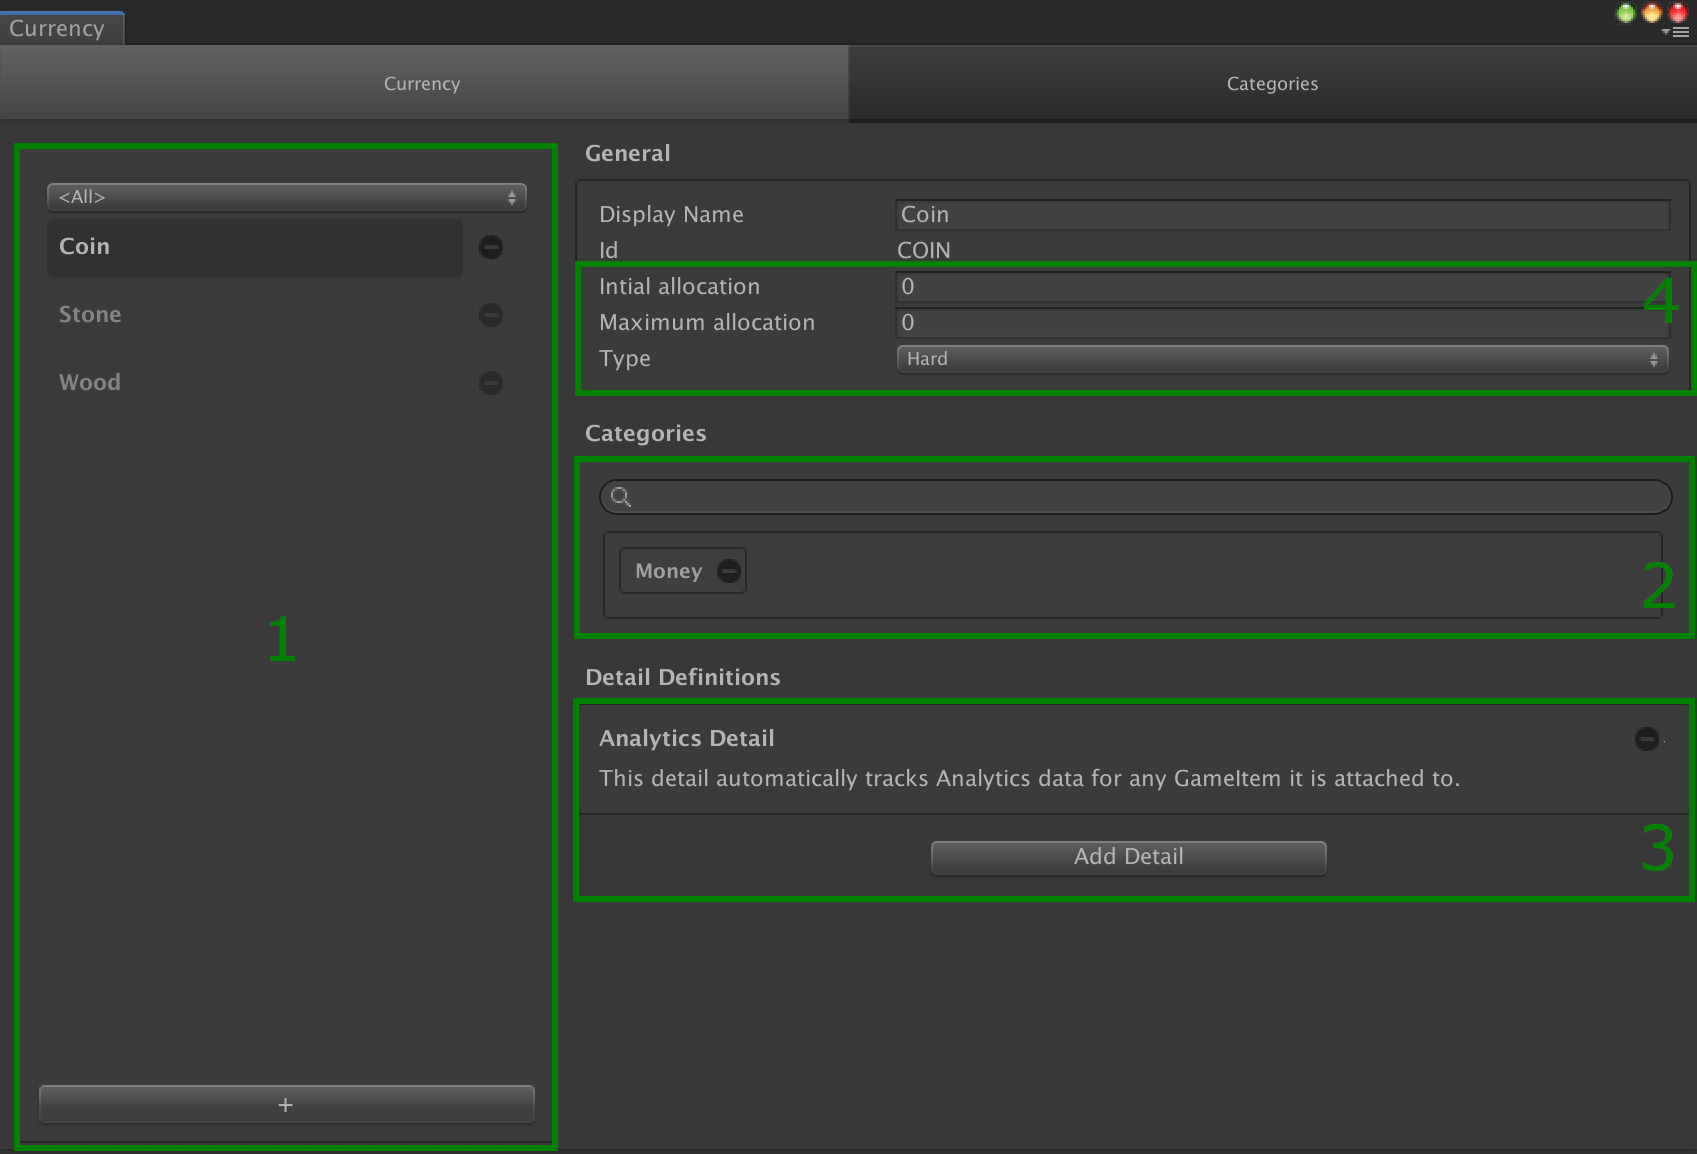Remove the Analytics Detail definition
Screen dimensions: 1697x1154
coord(1647,739)
